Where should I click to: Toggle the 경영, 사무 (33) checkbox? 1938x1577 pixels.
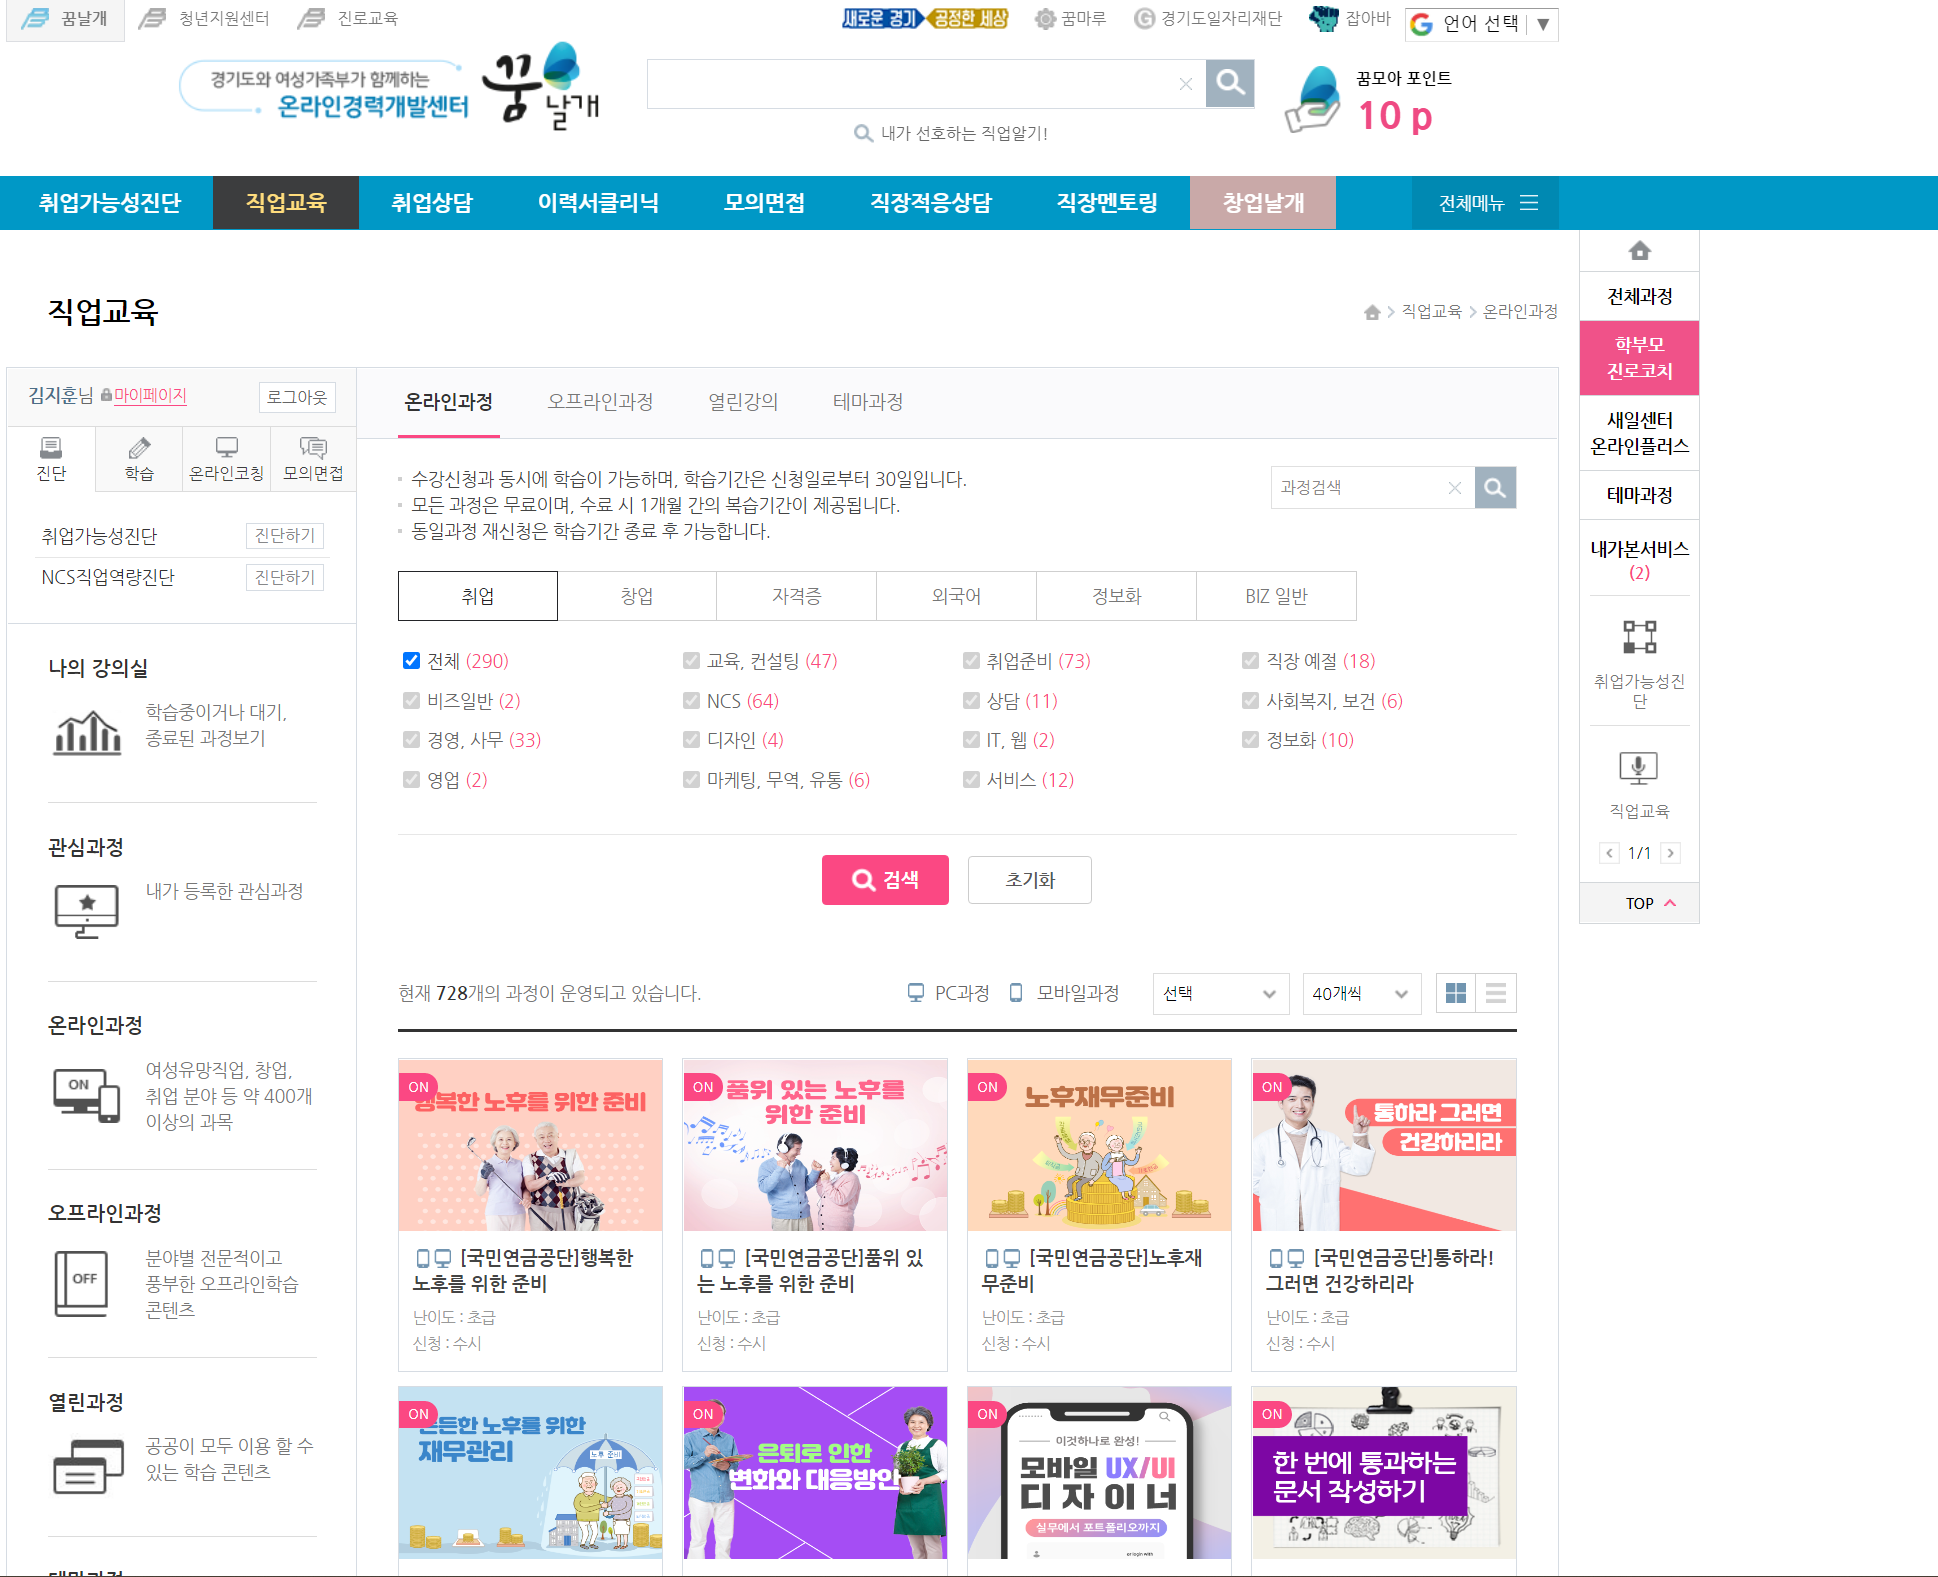[x=411, y=740]
